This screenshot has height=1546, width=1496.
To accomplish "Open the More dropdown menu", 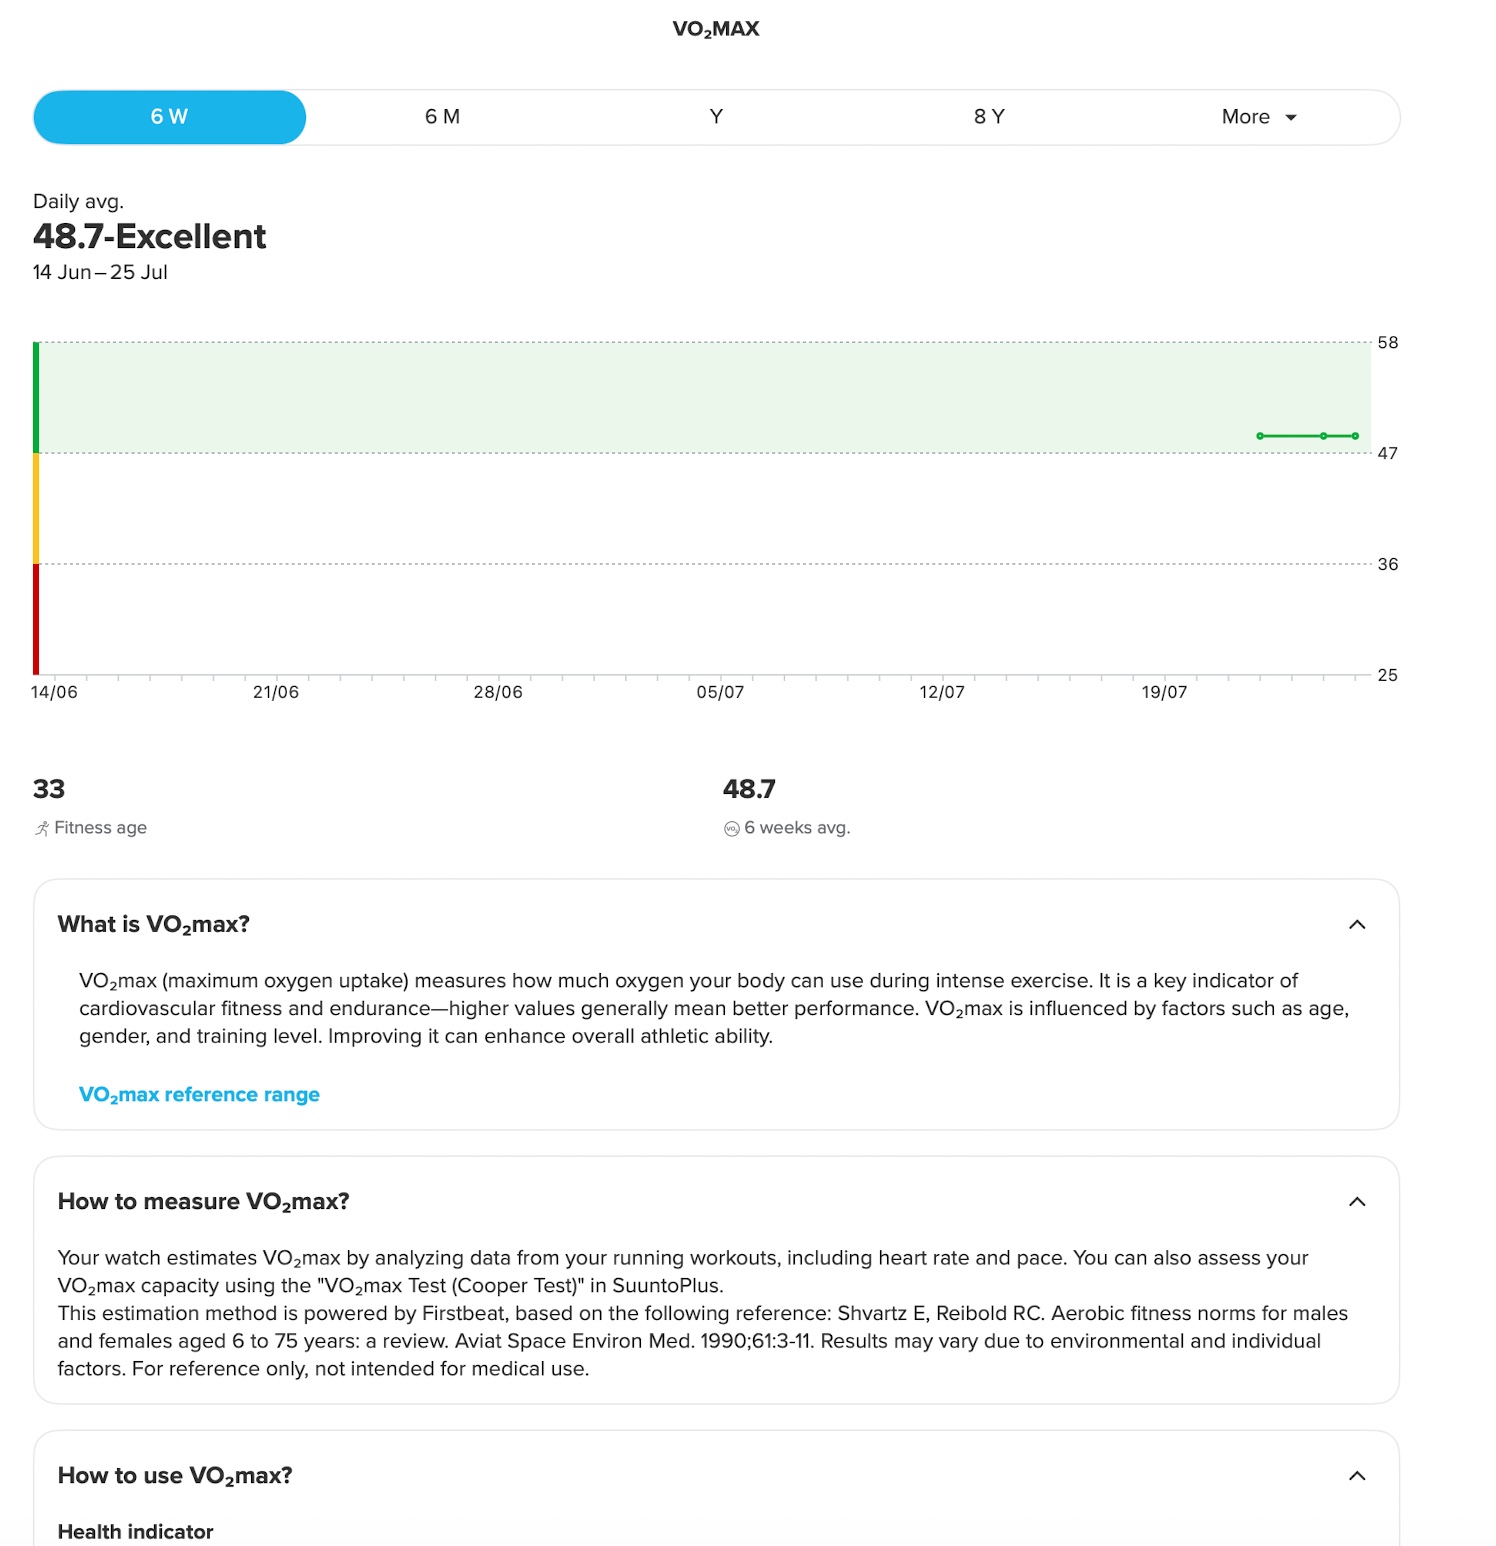I will tap(1260, 117).
